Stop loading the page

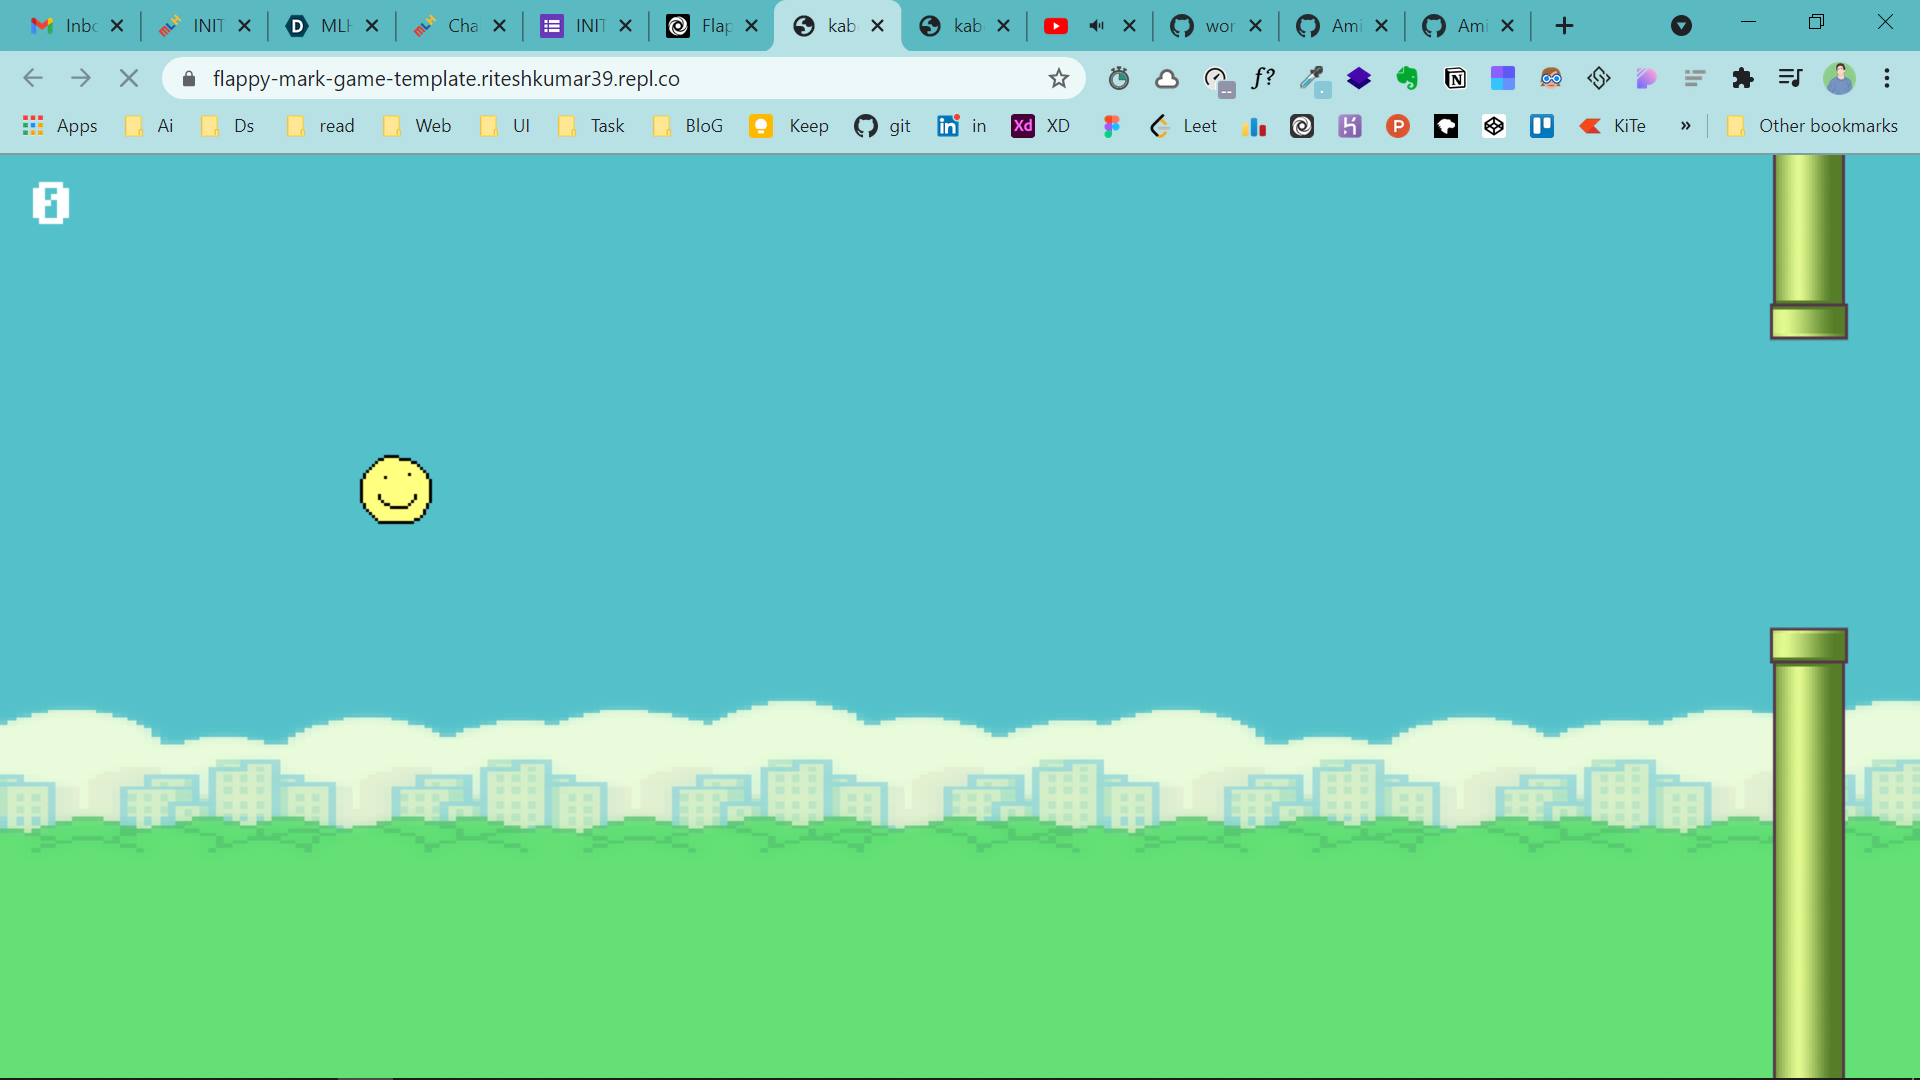pyautogui.click(x=129, y=78)
